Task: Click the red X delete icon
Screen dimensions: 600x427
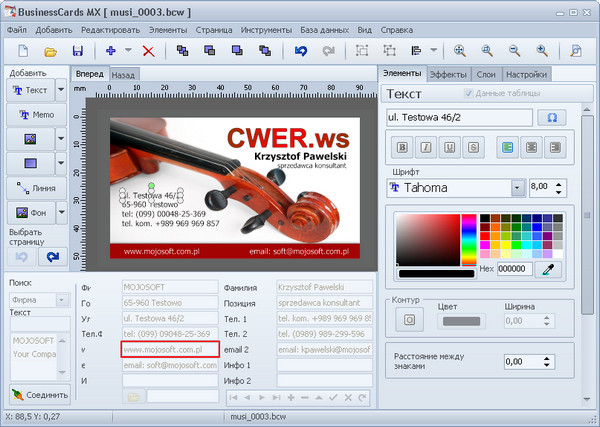Action: (148, 50)
